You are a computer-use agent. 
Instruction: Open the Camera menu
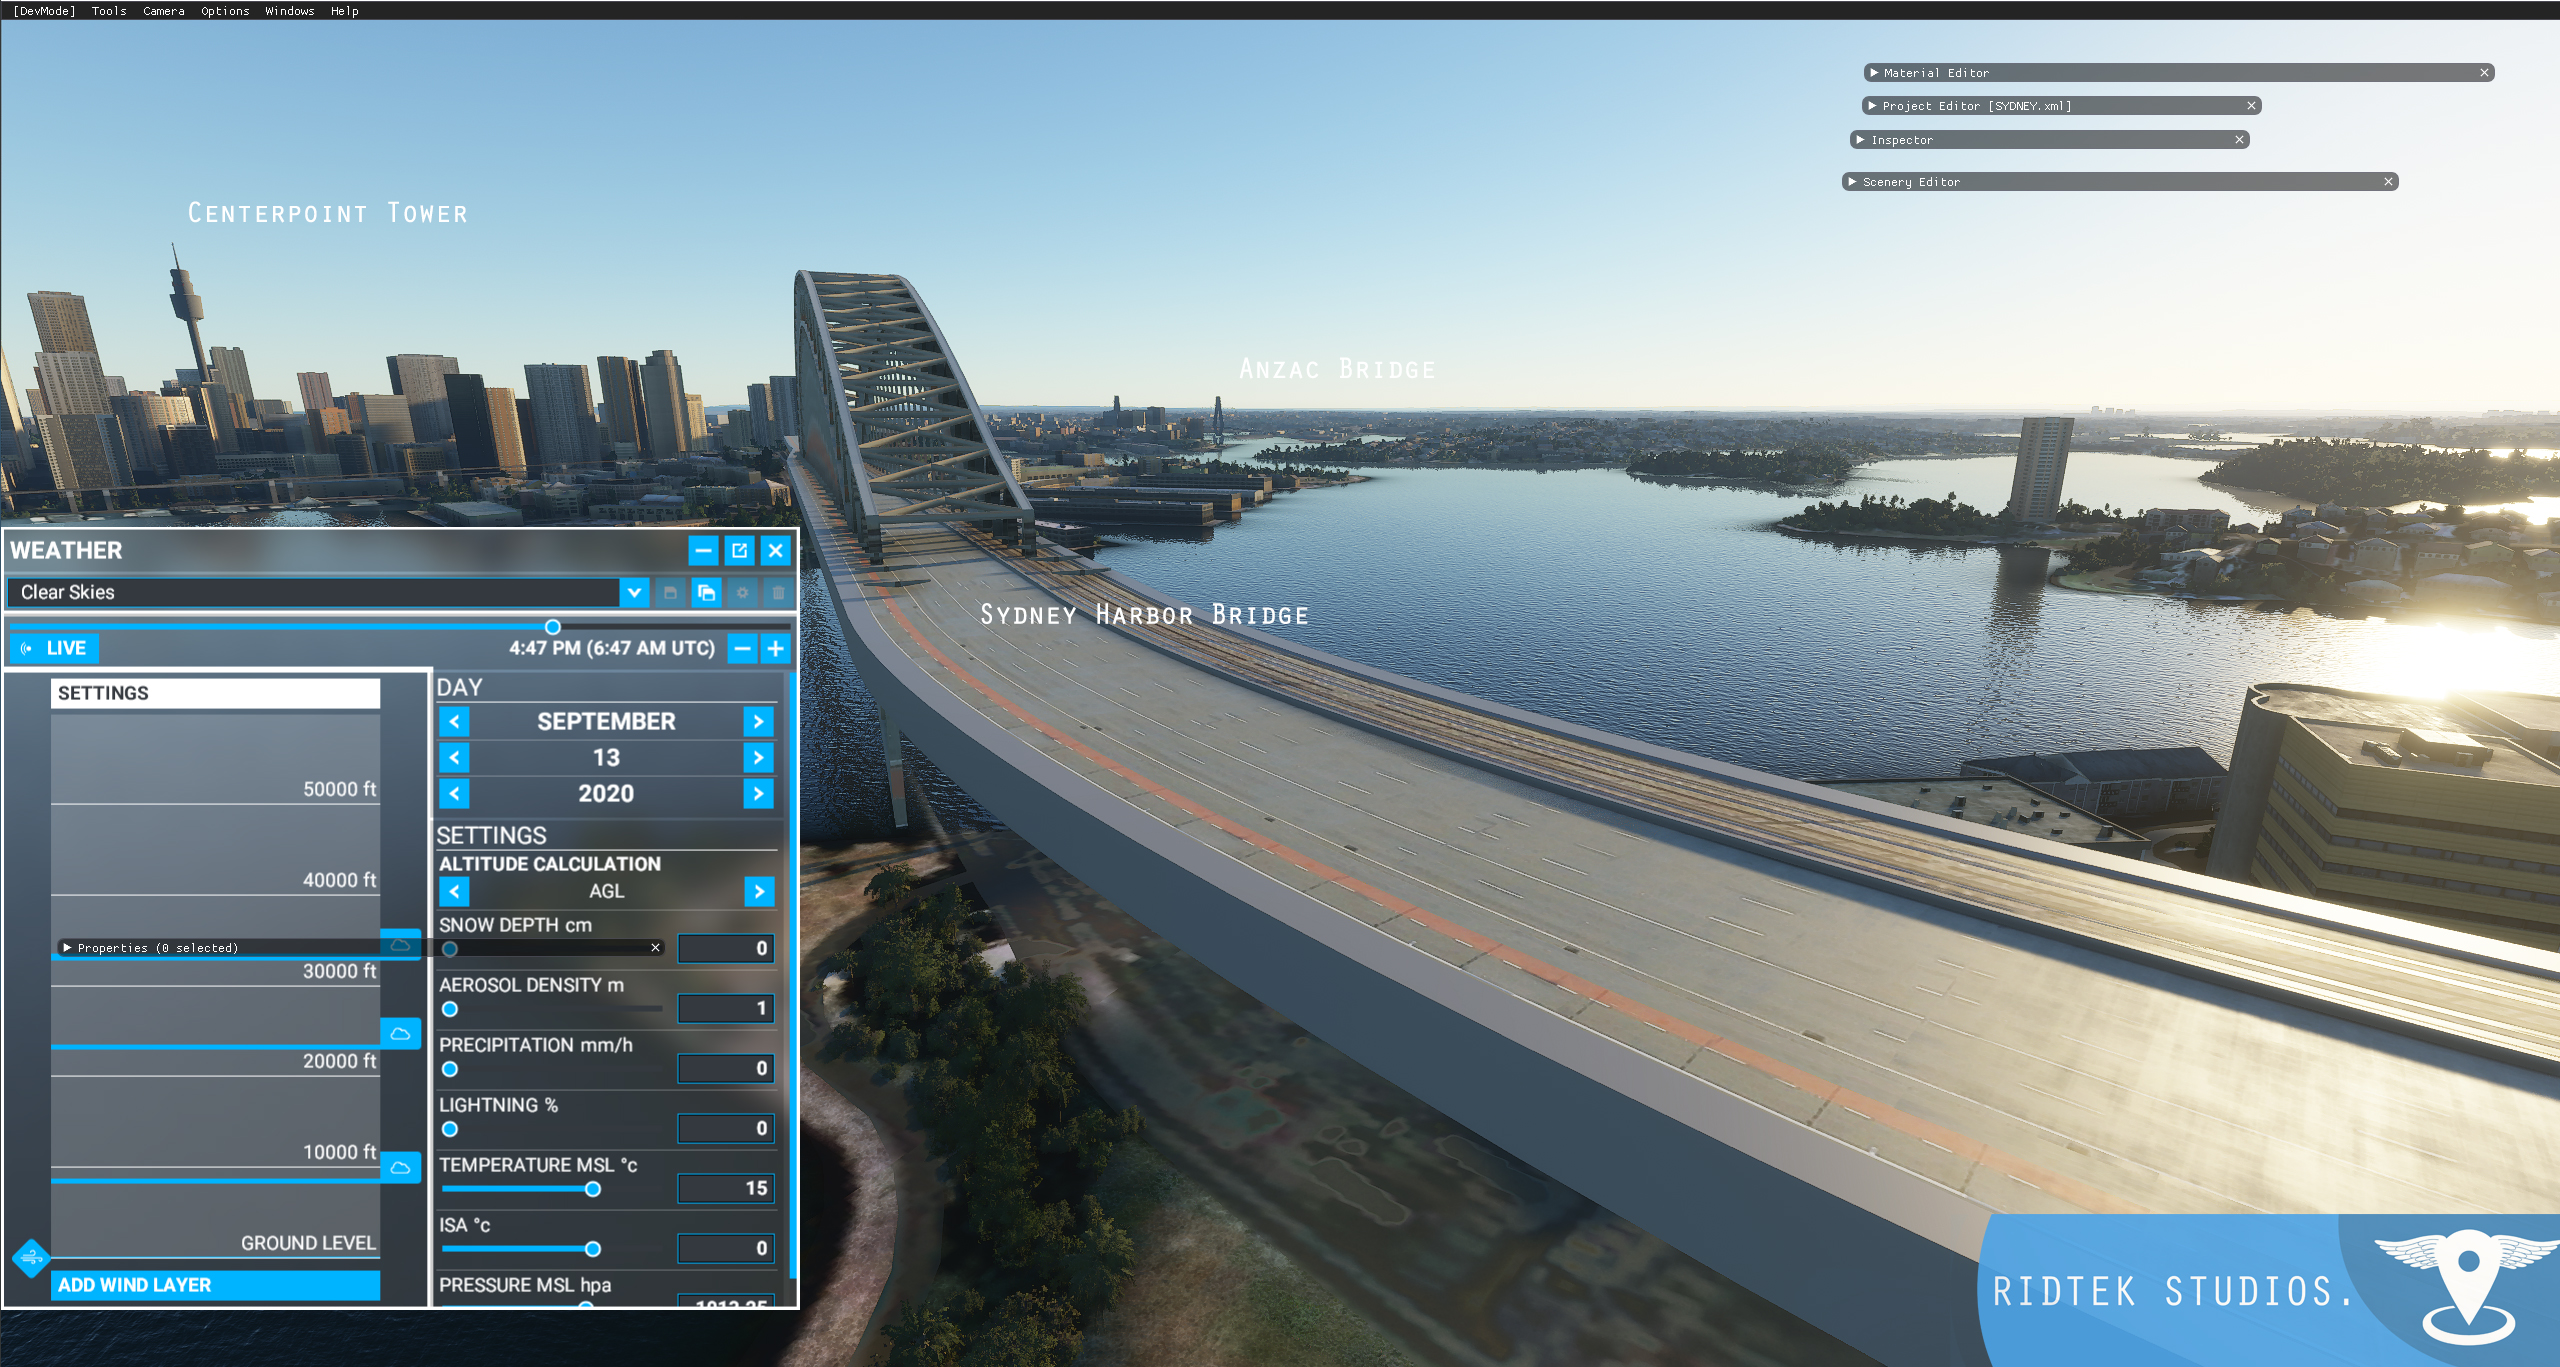pyautogui.click(x=164, y=11)
